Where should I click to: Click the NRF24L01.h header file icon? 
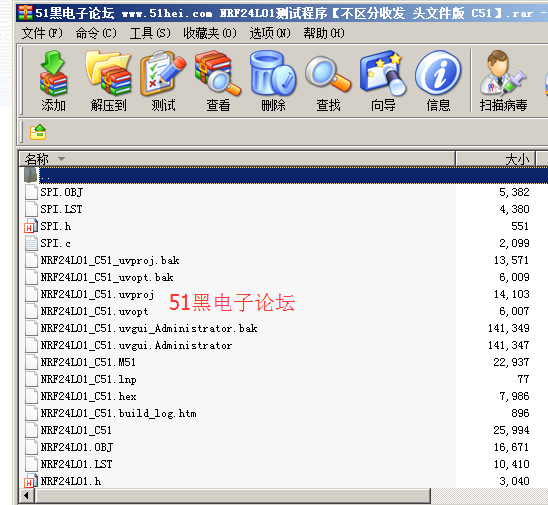click(31, 481)
